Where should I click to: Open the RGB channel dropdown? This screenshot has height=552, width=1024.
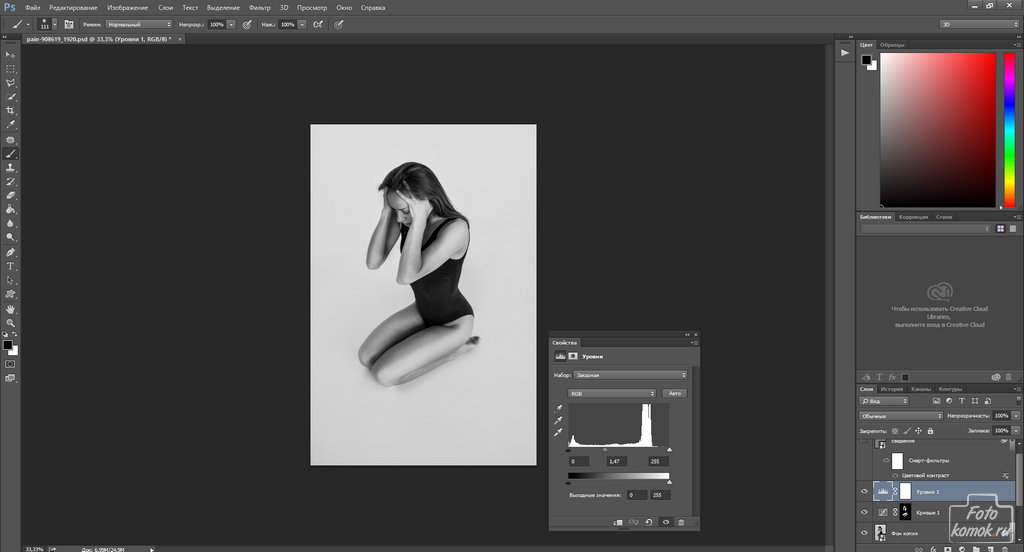pos(612,393)
